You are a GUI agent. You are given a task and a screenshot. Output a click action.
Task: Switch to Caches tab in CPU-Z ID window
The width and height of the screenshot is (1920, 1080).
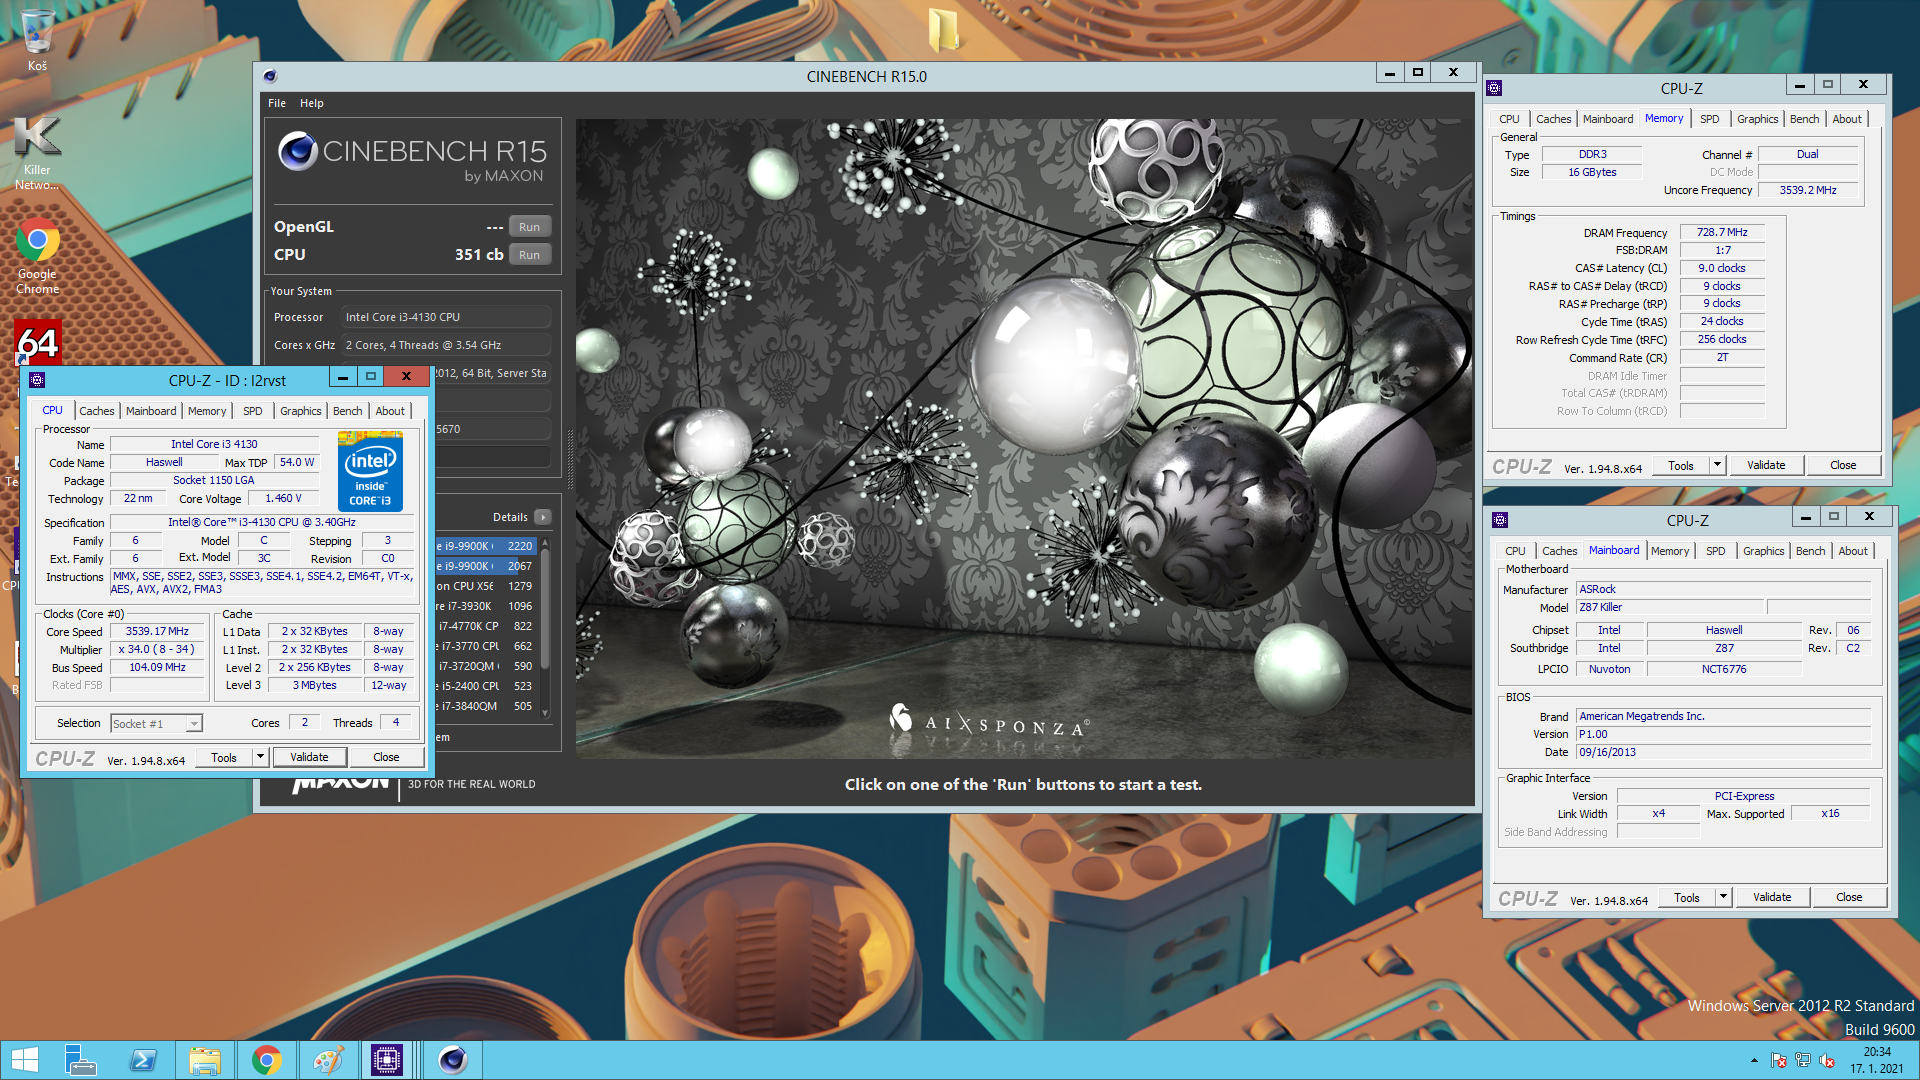97,411
